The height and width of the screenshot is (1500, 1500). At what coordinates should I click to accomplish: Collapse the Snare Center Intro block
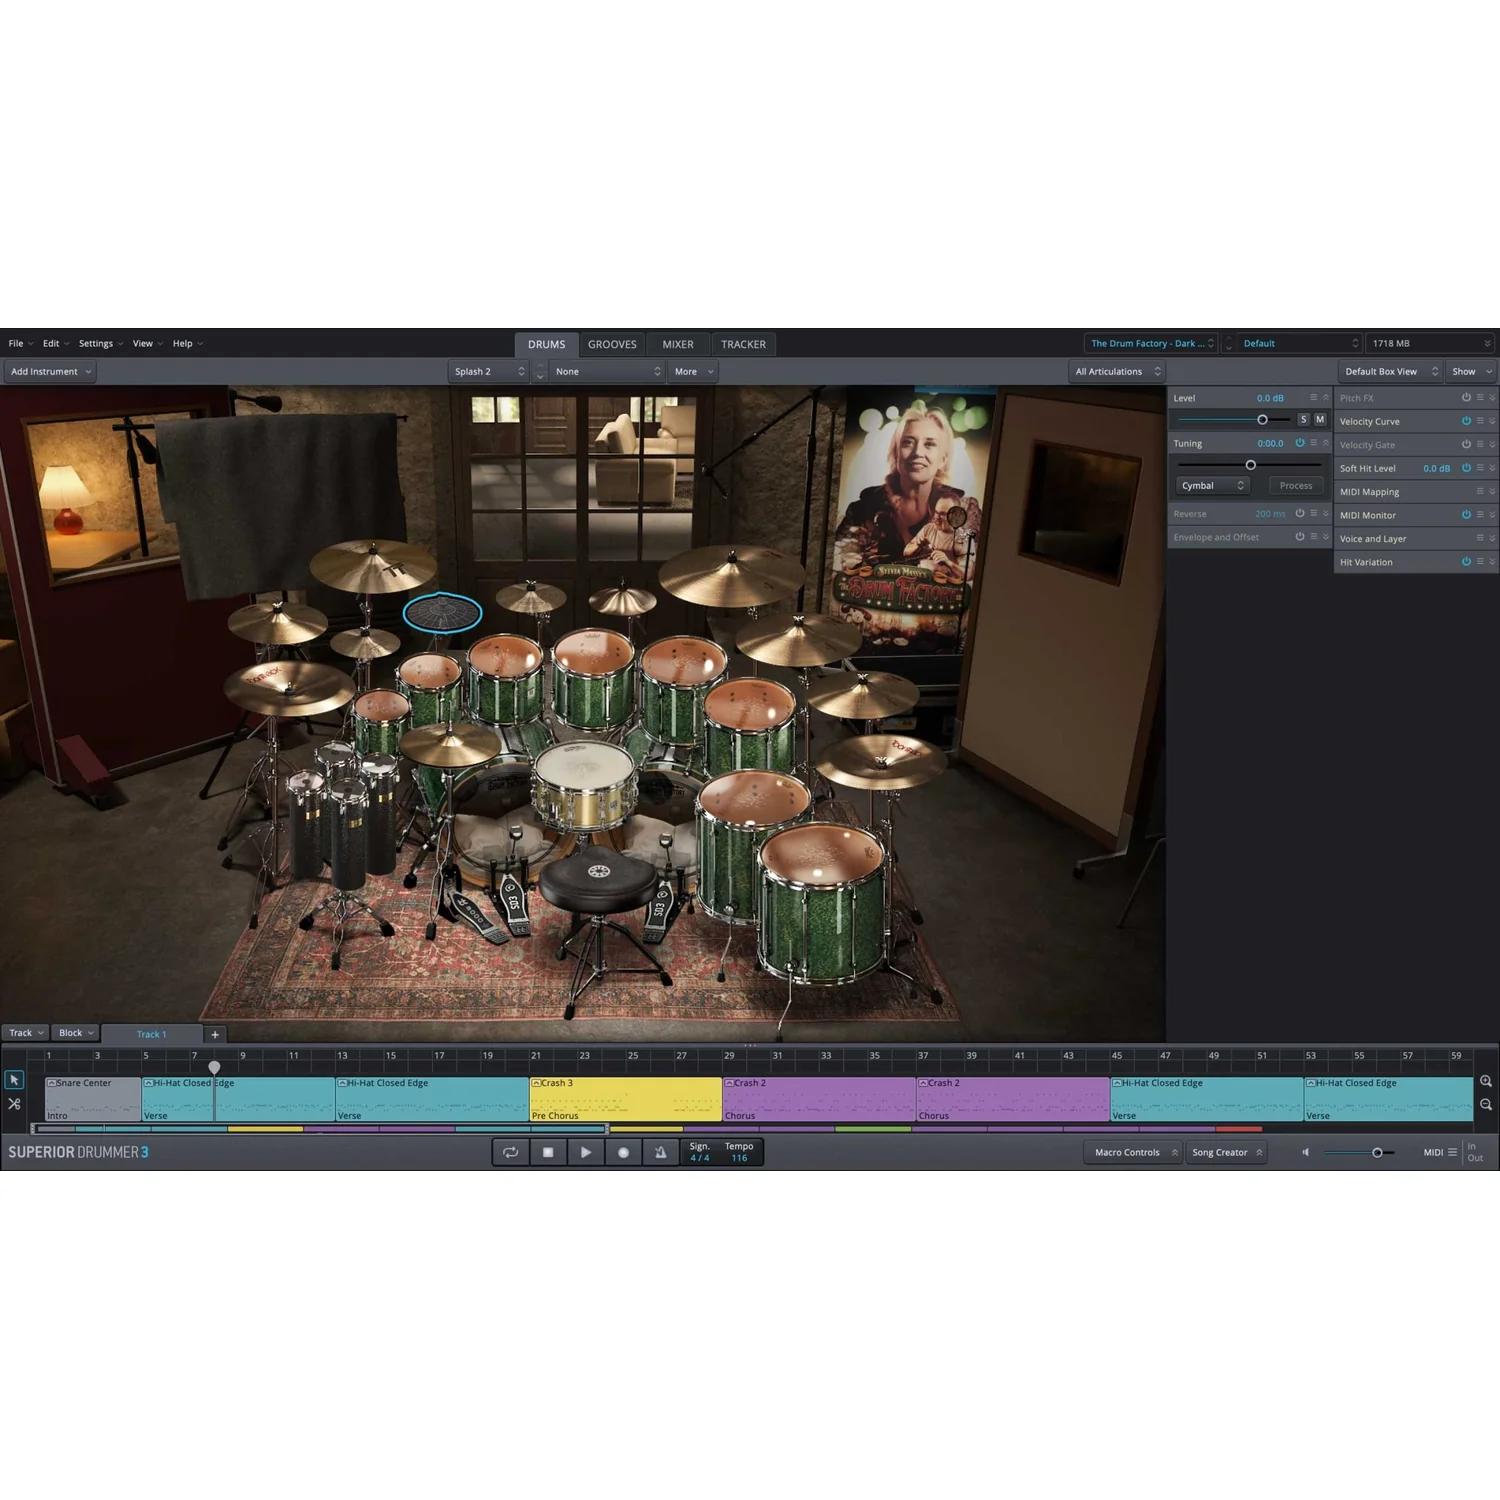pyautogui.click(x=52, y=1083)
